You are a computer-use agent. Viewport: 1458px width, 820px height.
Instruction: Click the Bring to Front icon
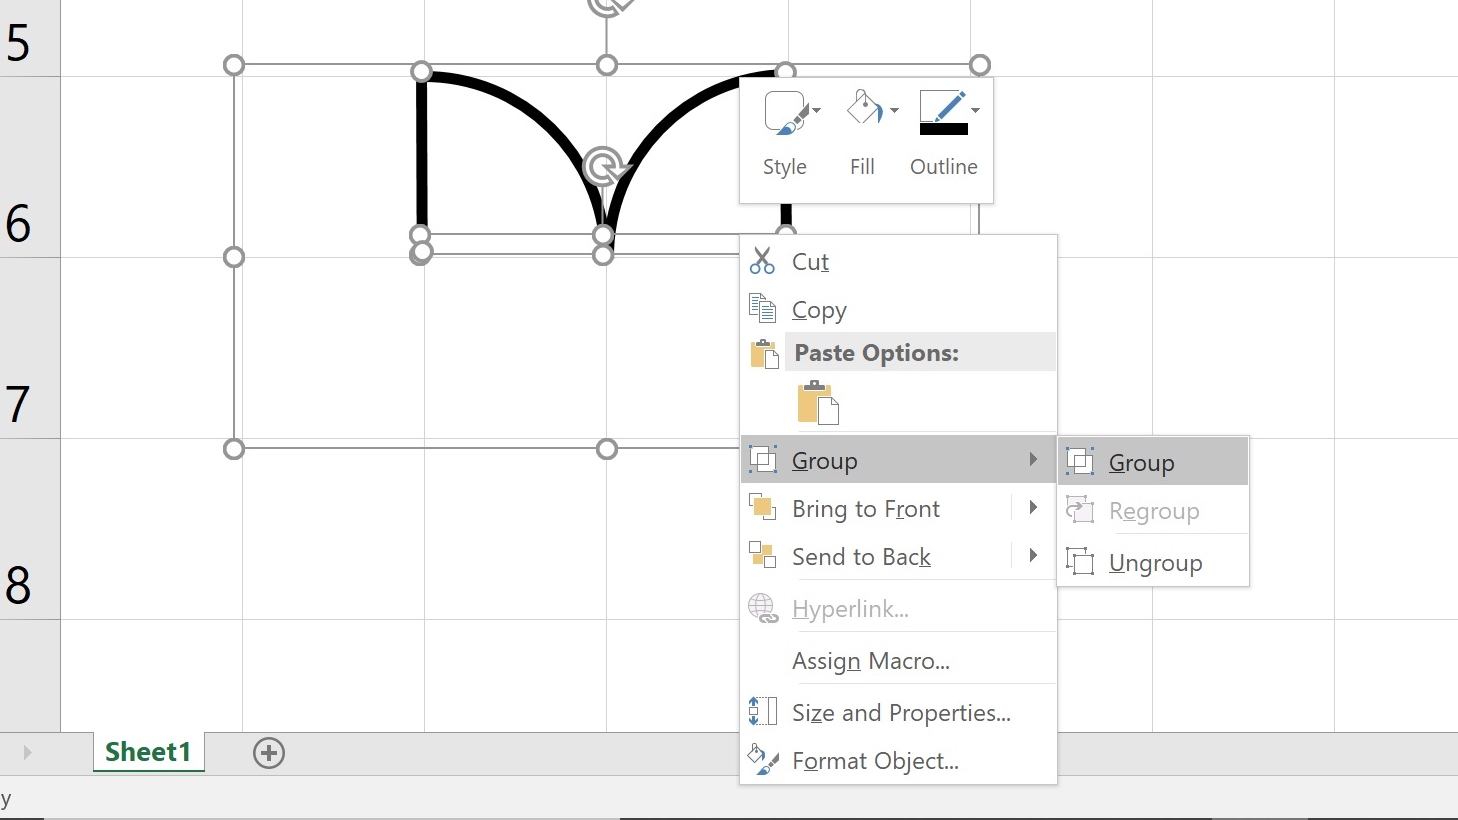pos(763,508)
